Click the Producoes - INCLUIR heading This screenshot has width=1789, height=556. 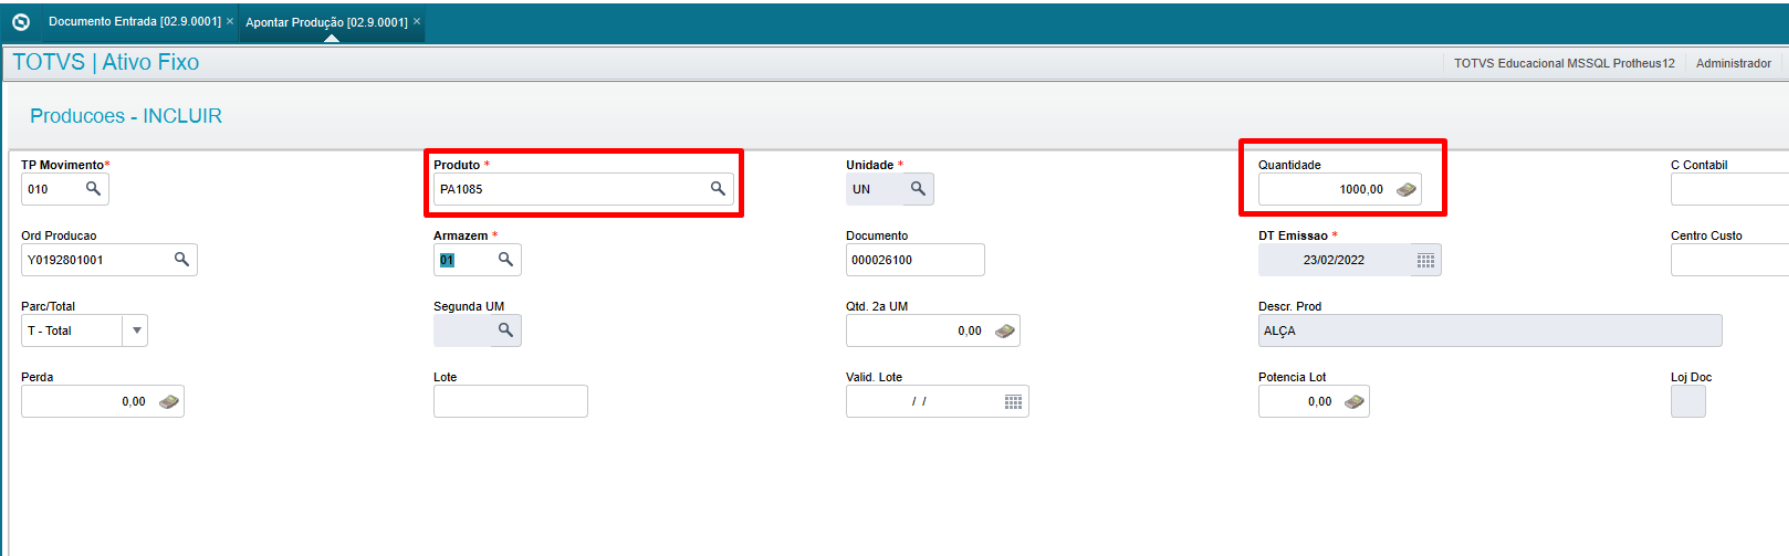pyautogui.click(x=126, y=116)
